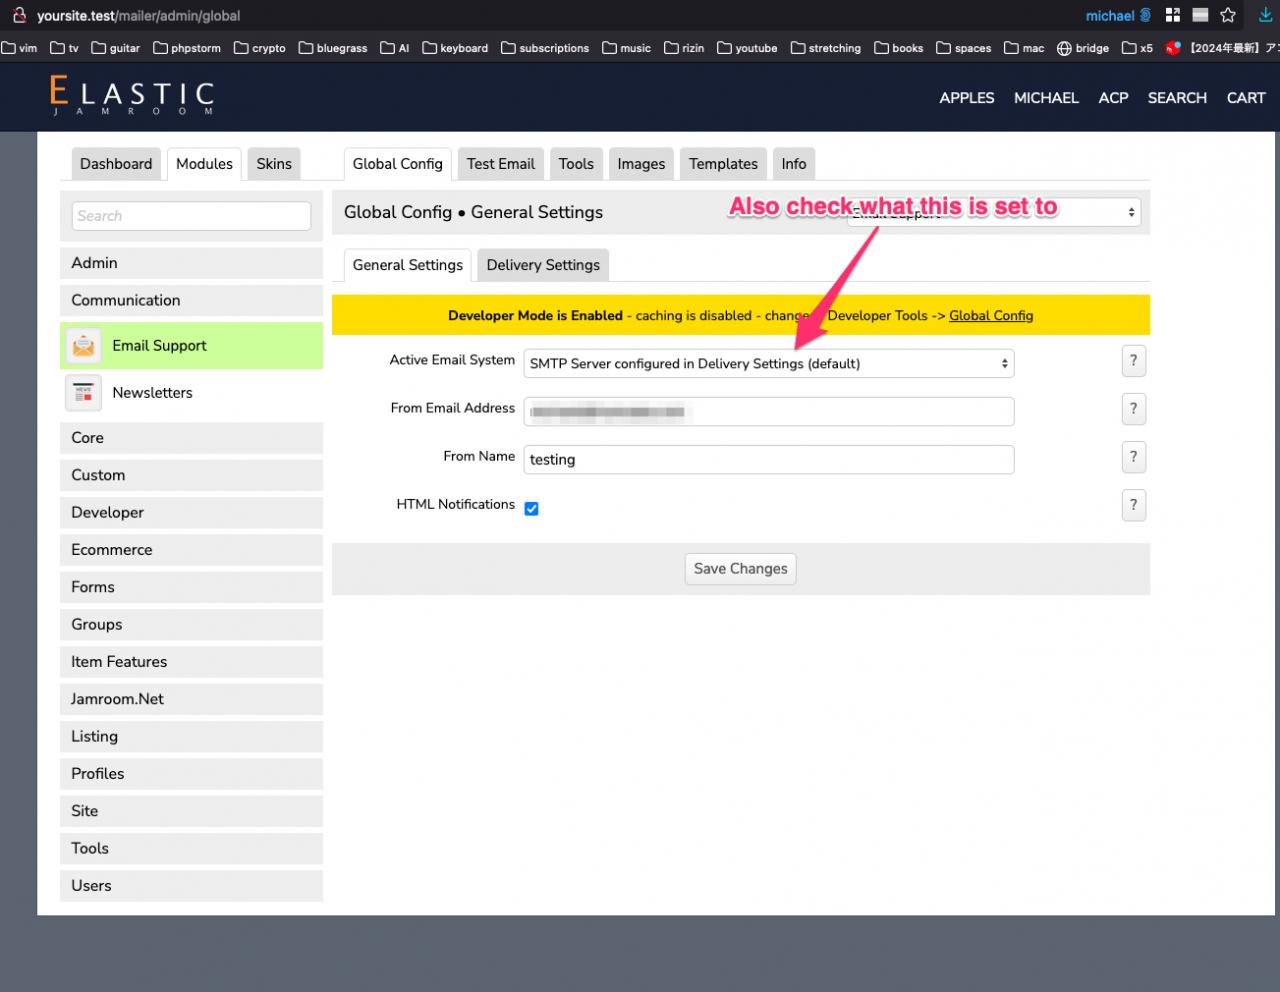
Task: Click the Newsletters module icon
Action: (84, 393)
